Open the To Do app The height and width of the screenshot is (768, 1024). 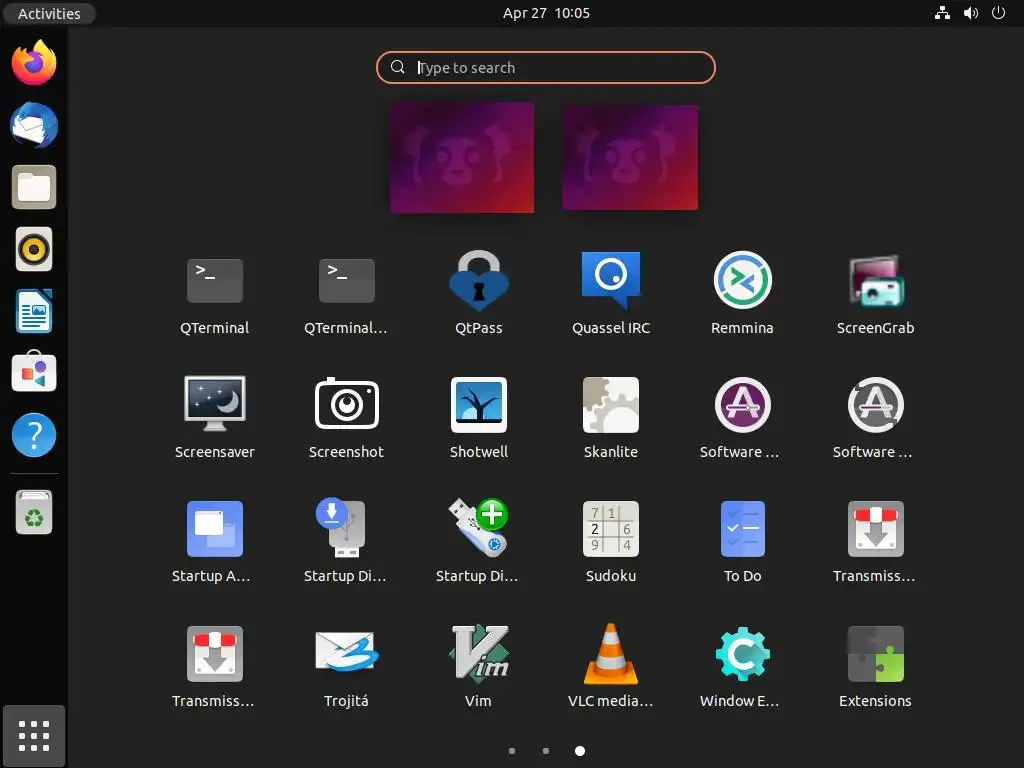(743, 528)
